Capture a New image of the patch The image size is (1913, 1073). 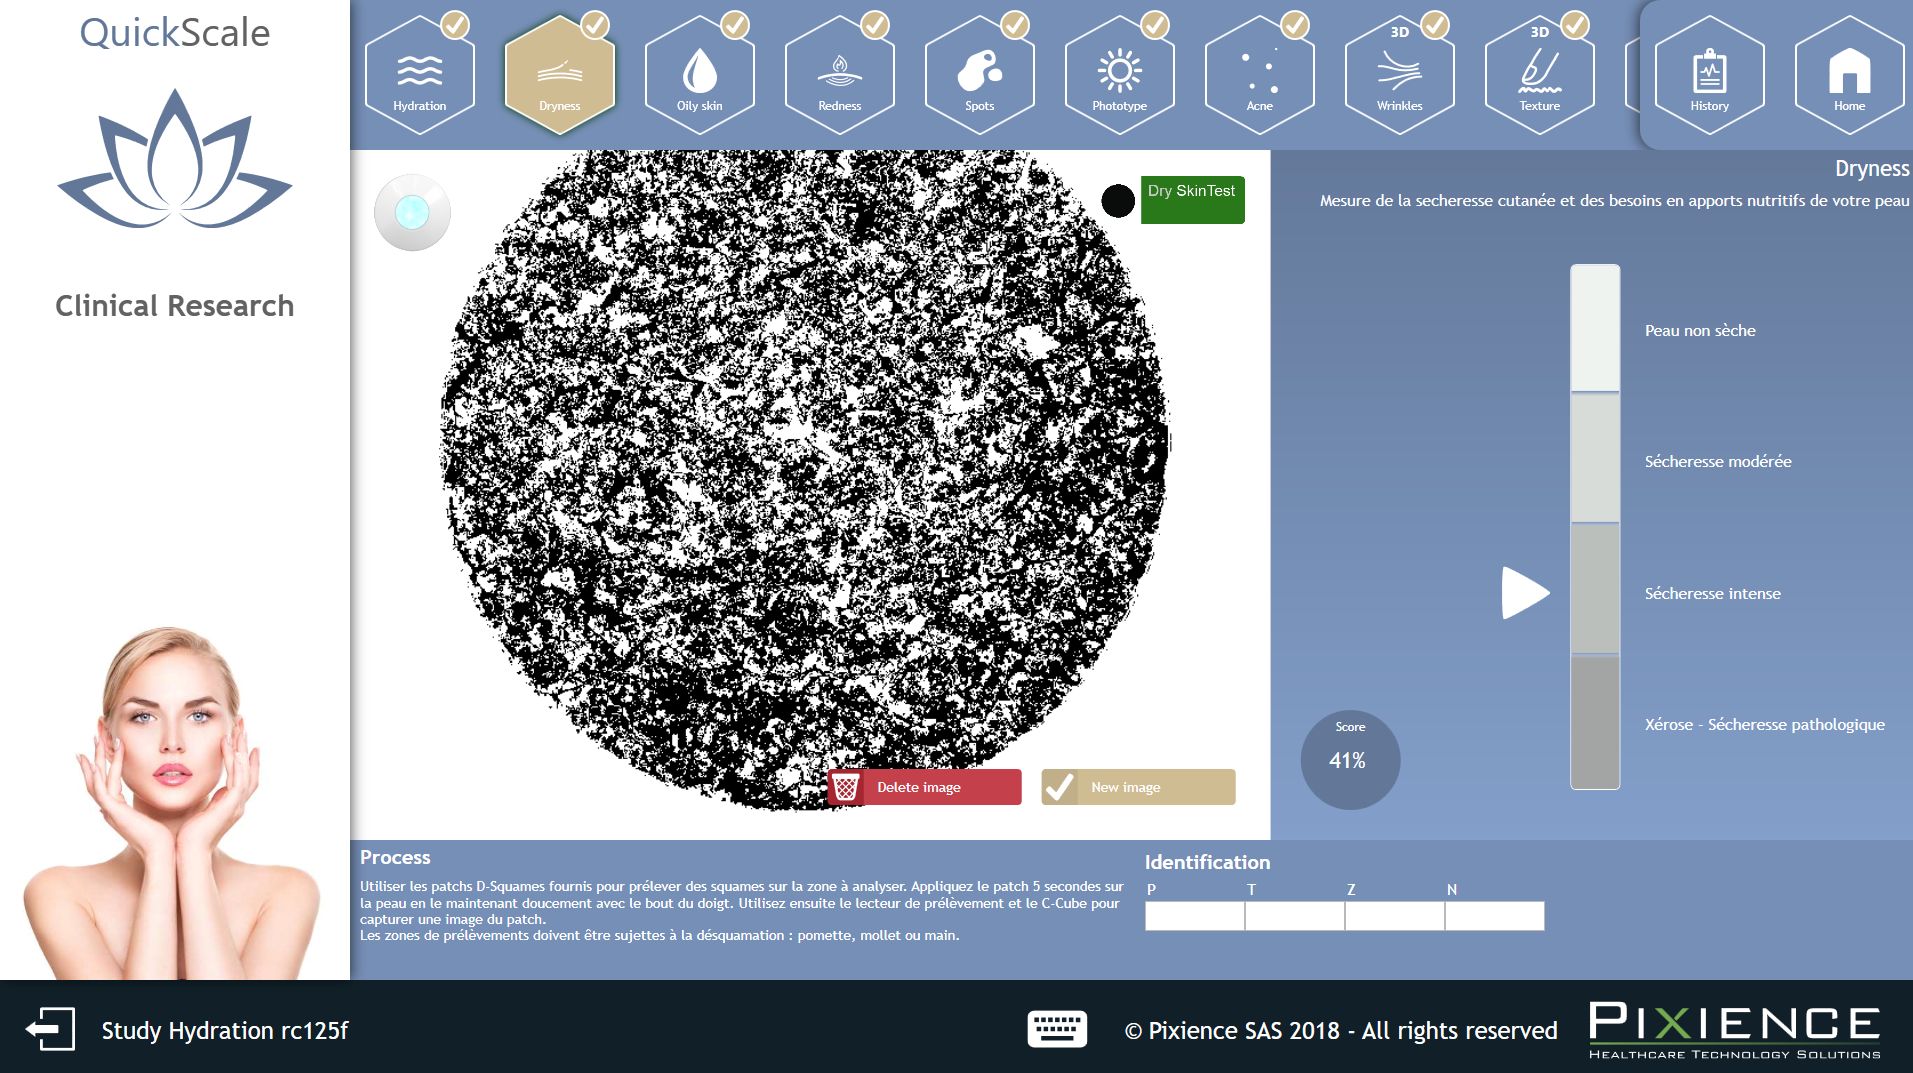click(x=1137, y=787)
